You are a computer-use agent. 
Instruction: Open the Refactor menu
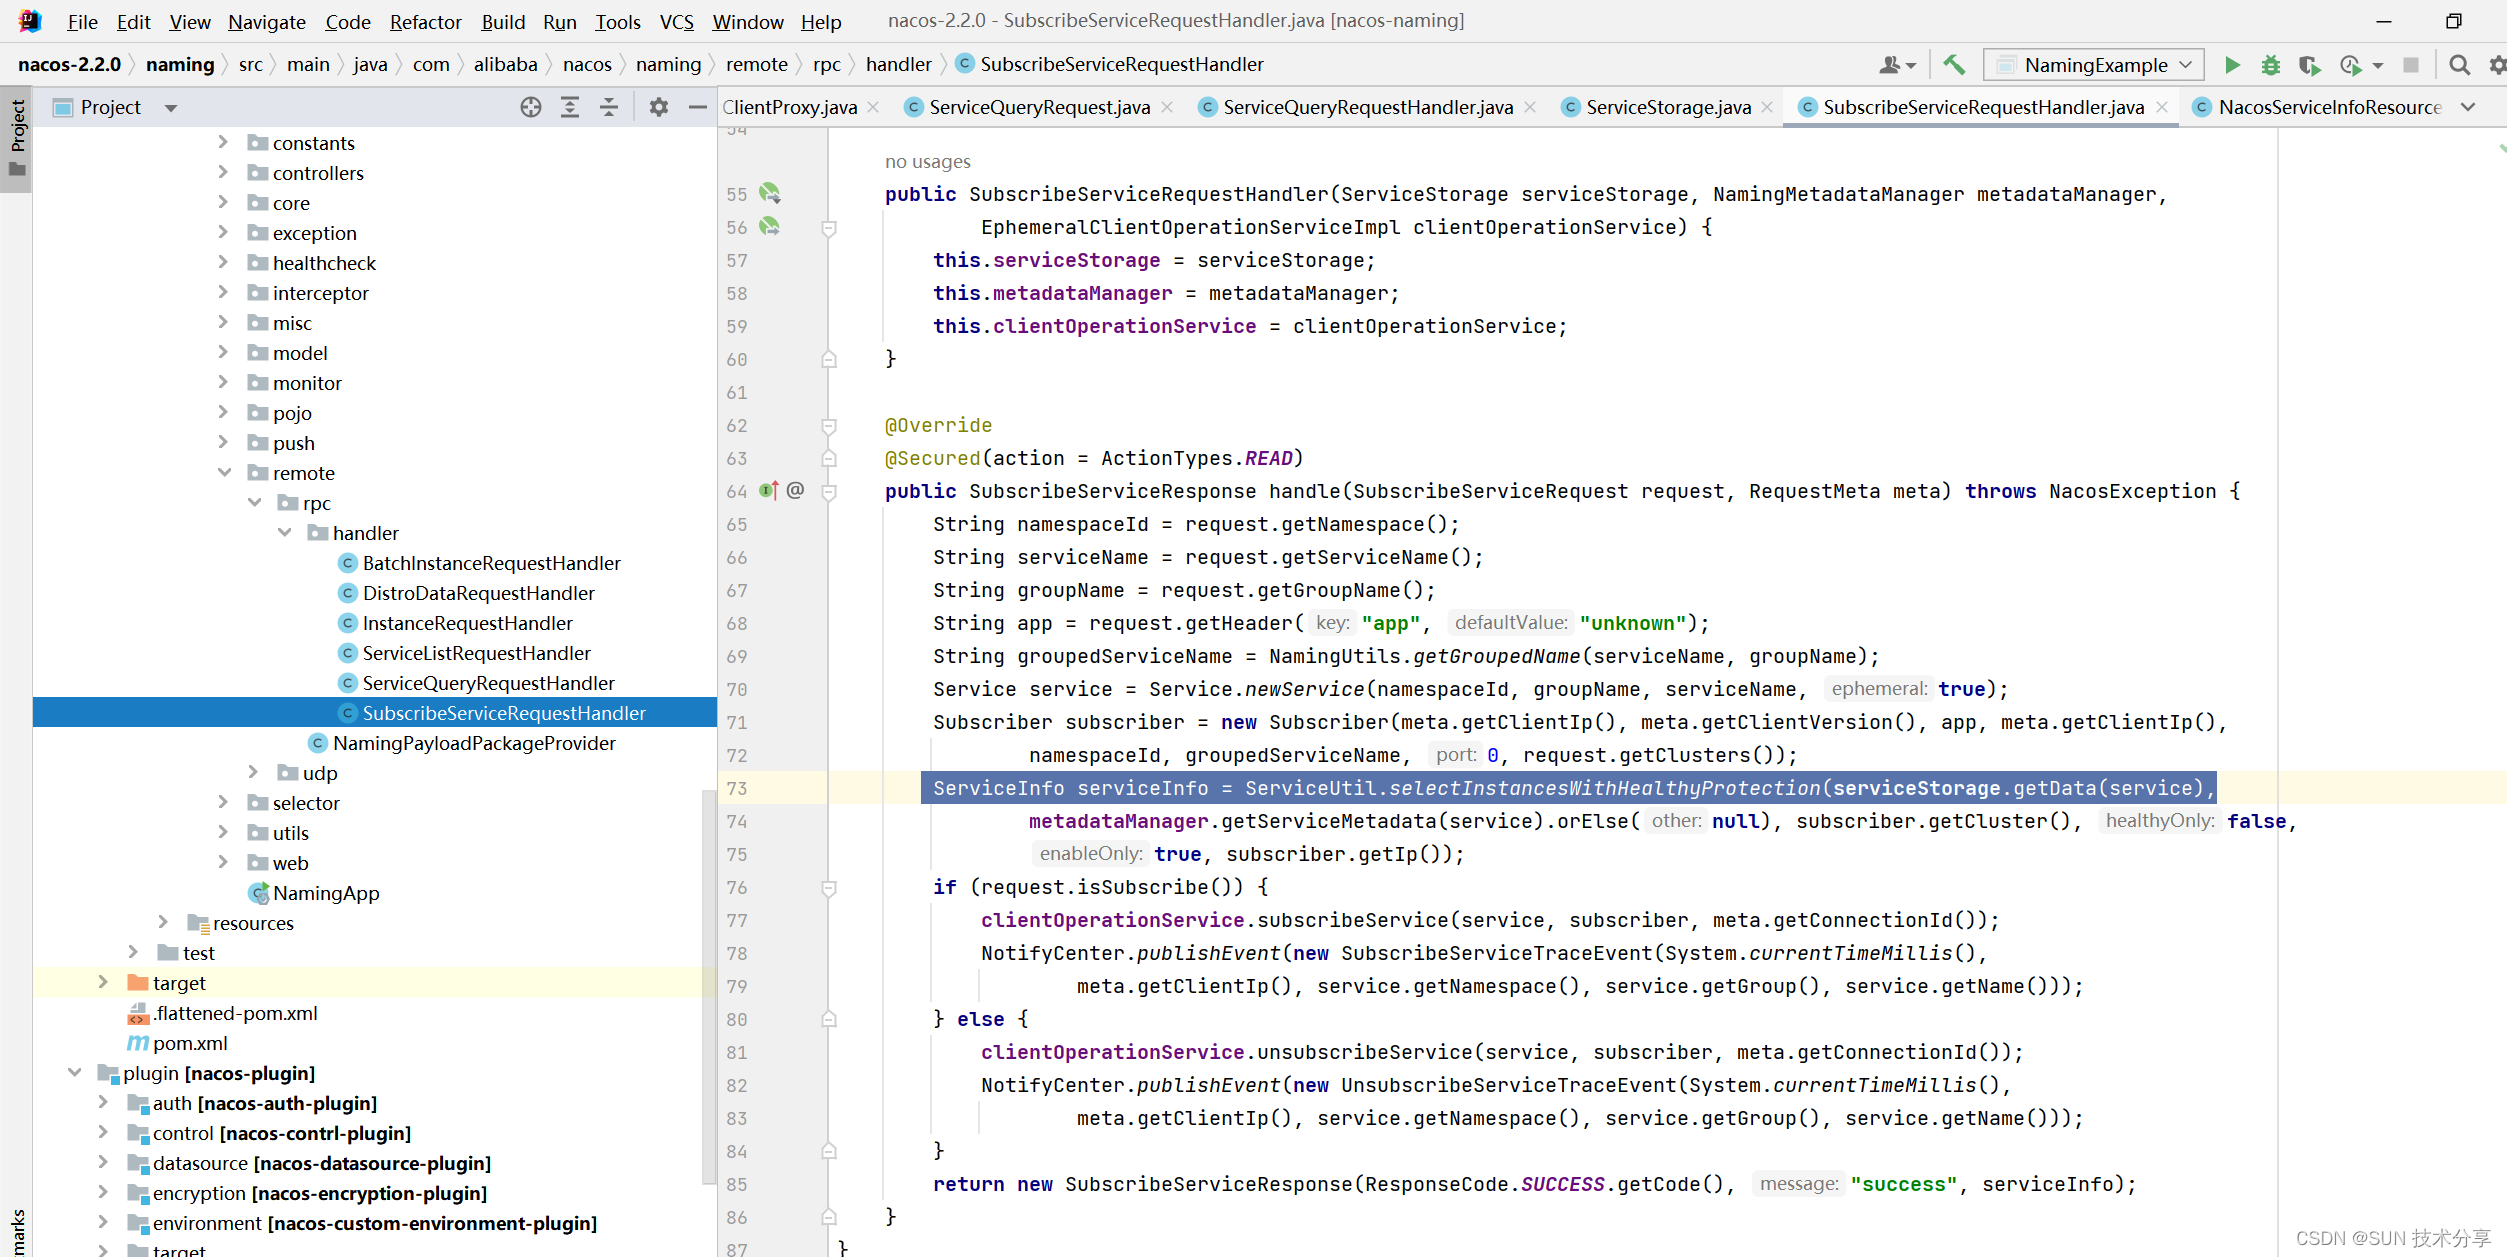[x=425, y=22]
